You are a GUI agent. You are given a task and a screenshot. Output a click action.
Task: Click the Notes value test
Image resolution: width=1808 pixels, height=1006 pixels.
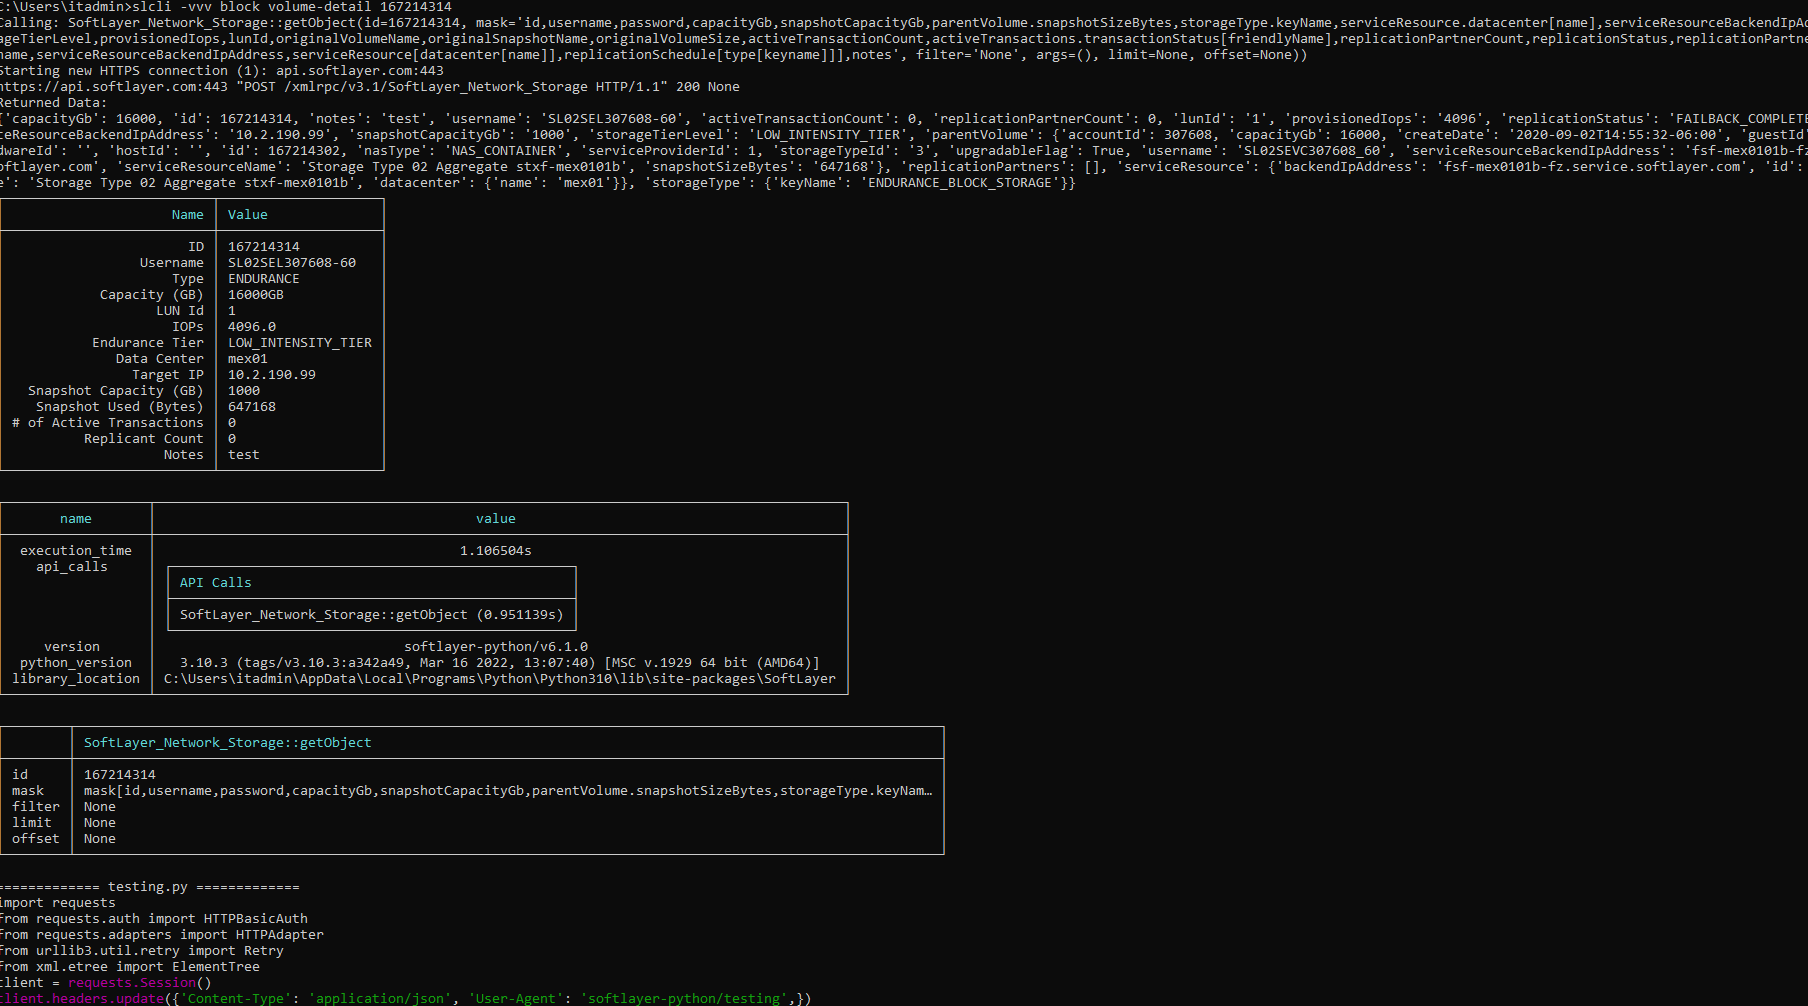(x=244, y=455)
